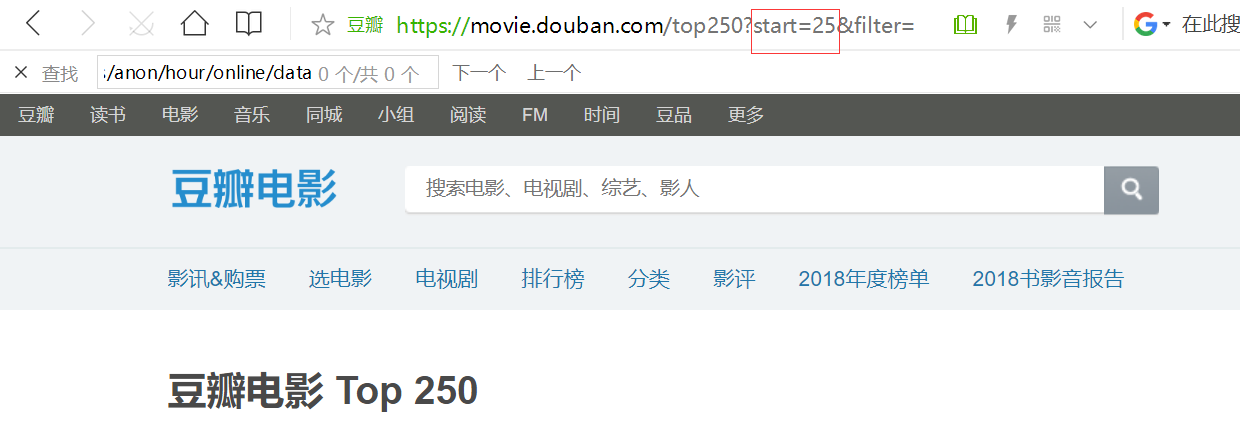Click the address bar URL text

click(x=655, y=25)
